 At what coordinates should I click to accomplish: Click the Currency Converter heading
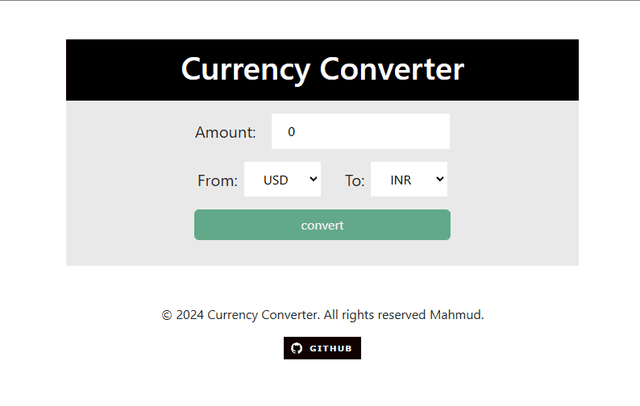pos(322,70)
